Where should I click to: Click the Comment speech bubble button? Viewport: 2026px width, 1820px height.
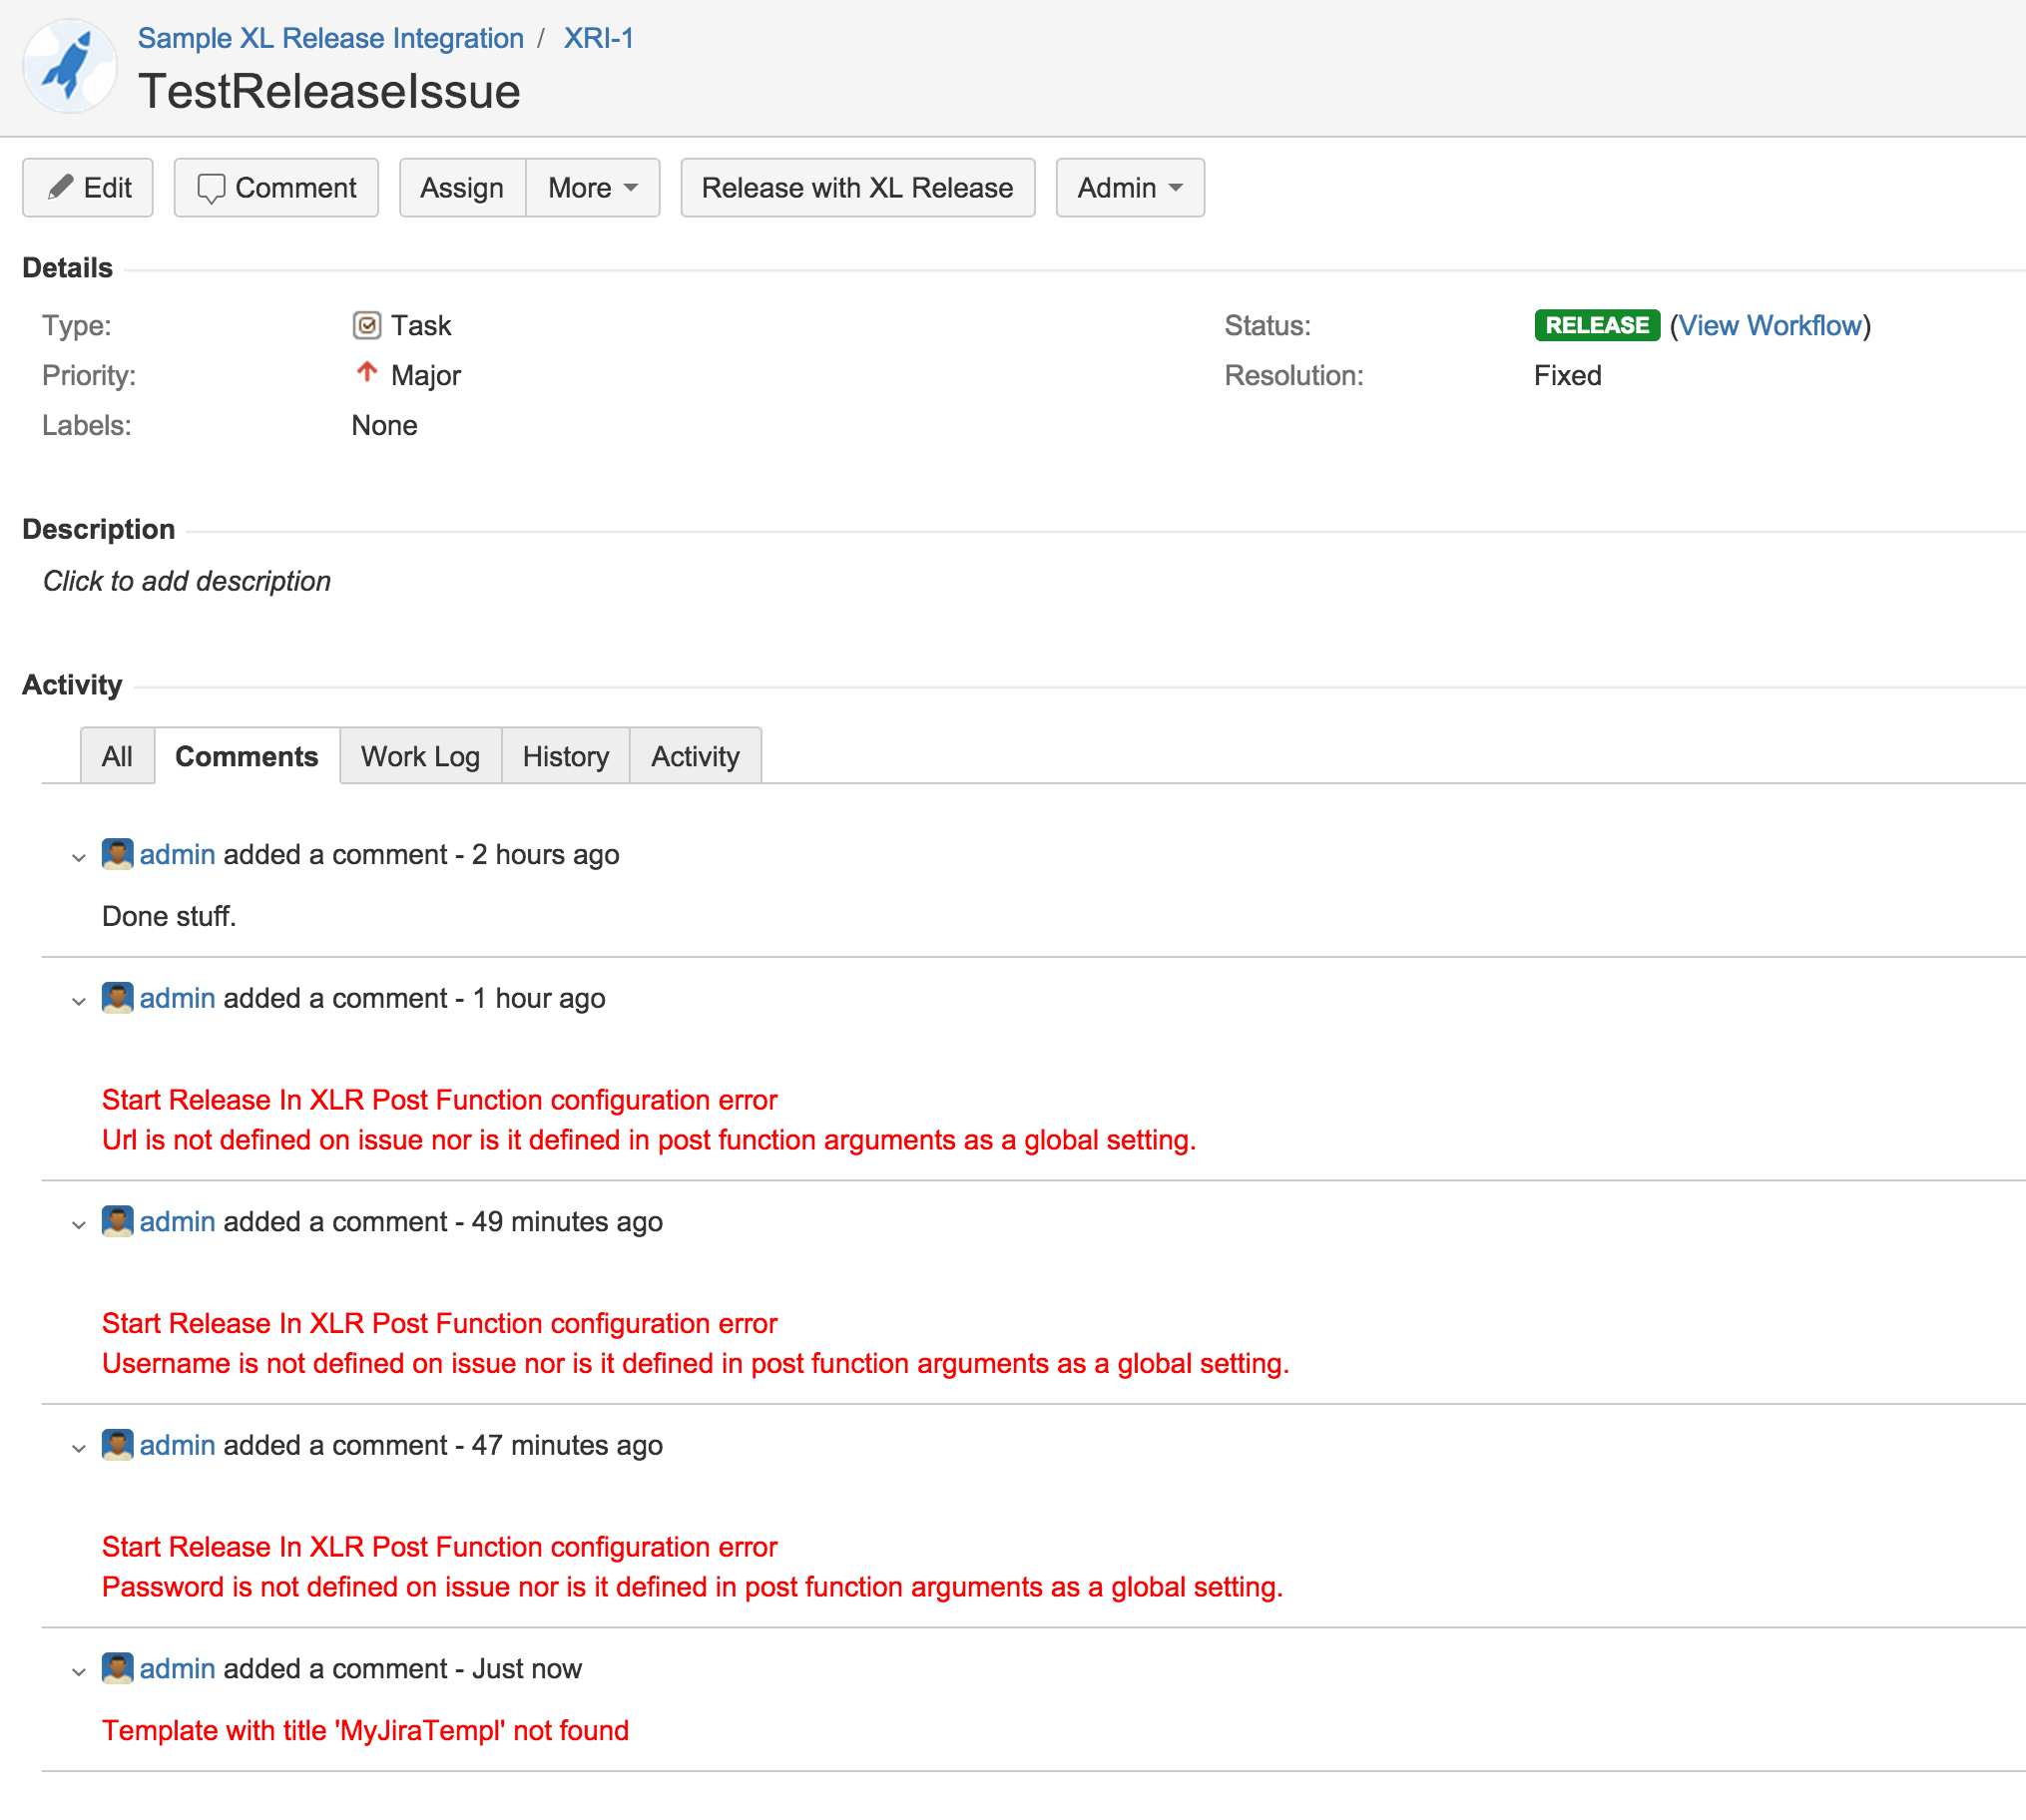click(x=276, y=187)
